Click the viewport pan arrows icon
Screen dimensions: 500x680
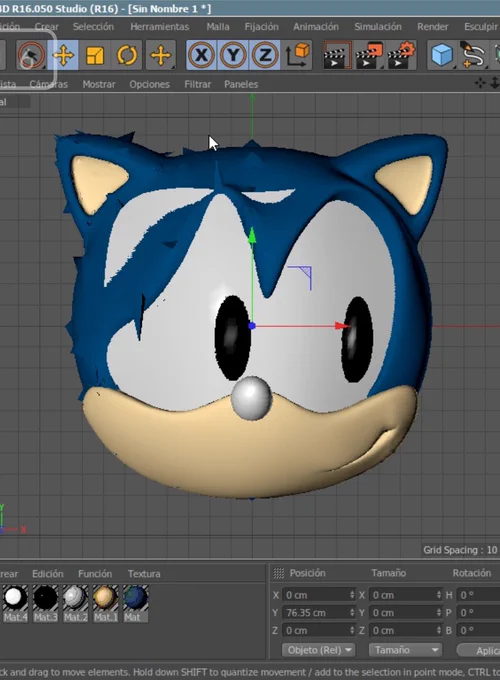480,83
